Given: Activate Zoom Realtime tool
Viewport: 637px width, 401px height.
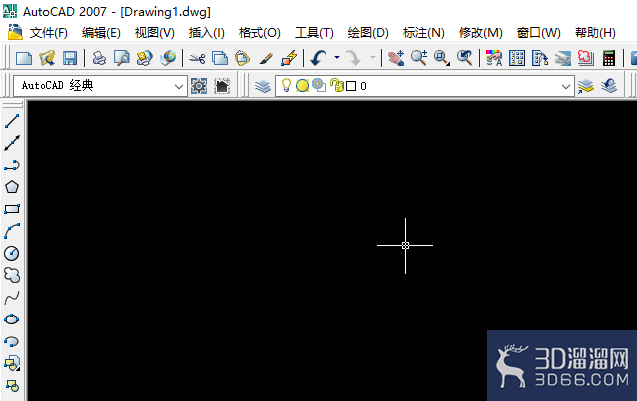Looking at the screenshot, I should (x=418, y=58).
